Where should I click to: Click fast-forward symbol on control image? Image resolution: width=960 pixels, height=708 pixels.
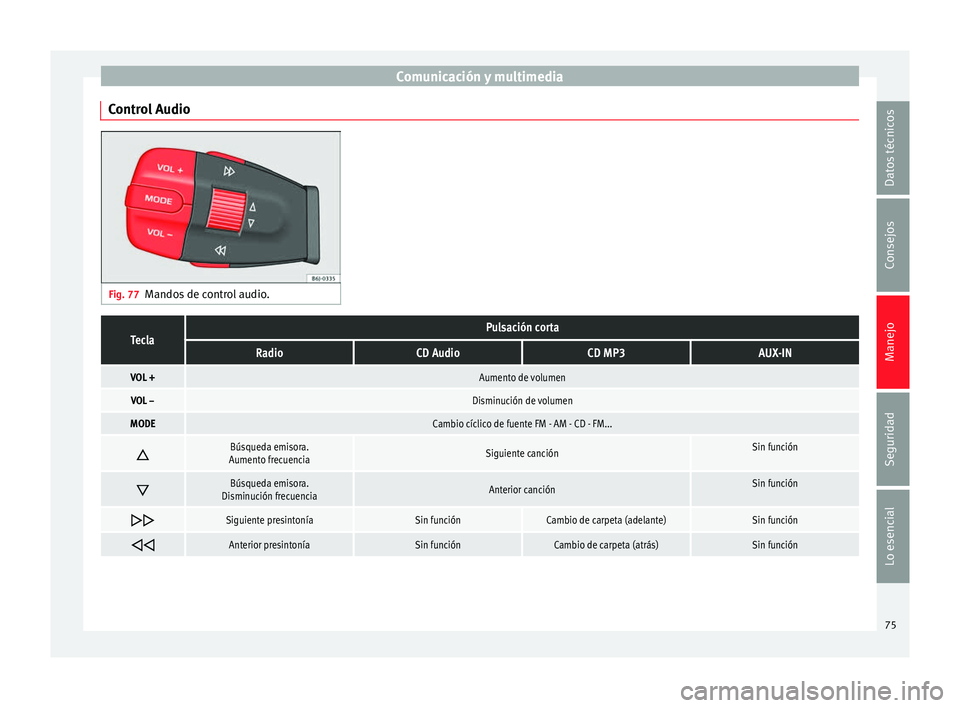pos(229,171)
